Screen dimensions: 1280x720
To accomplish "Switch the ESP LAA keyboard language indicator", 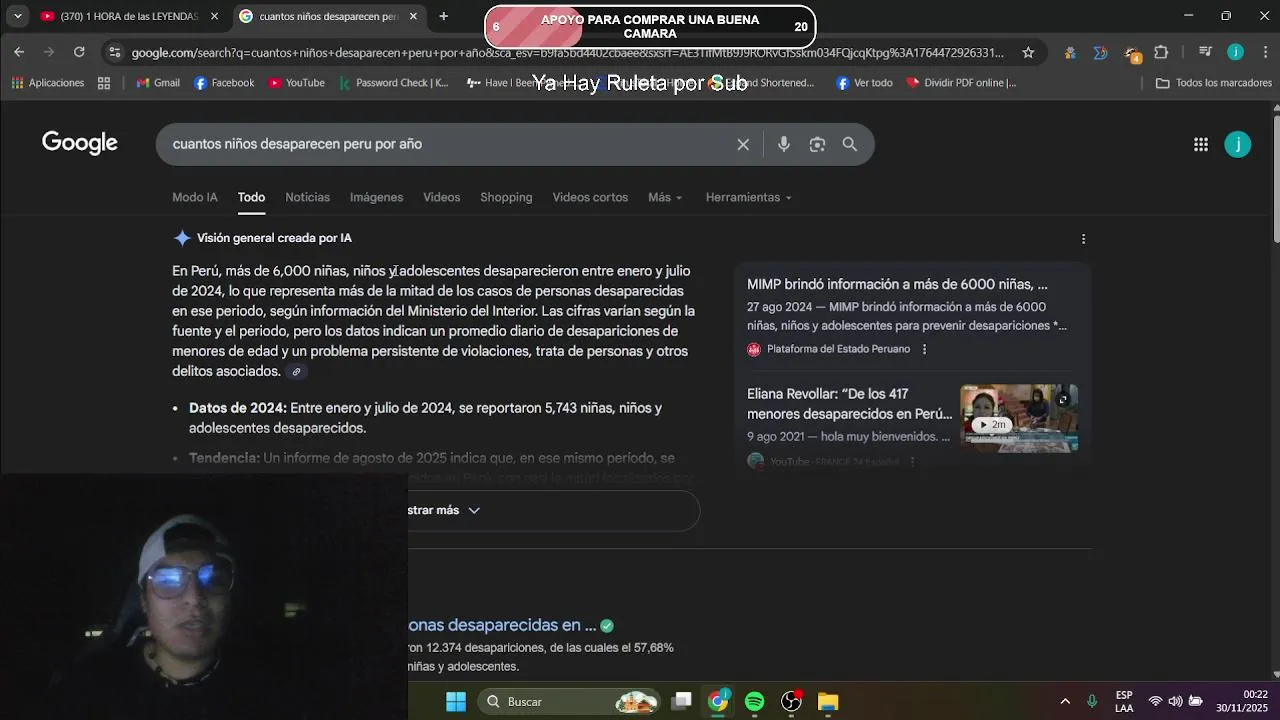I will point(1124,702).
